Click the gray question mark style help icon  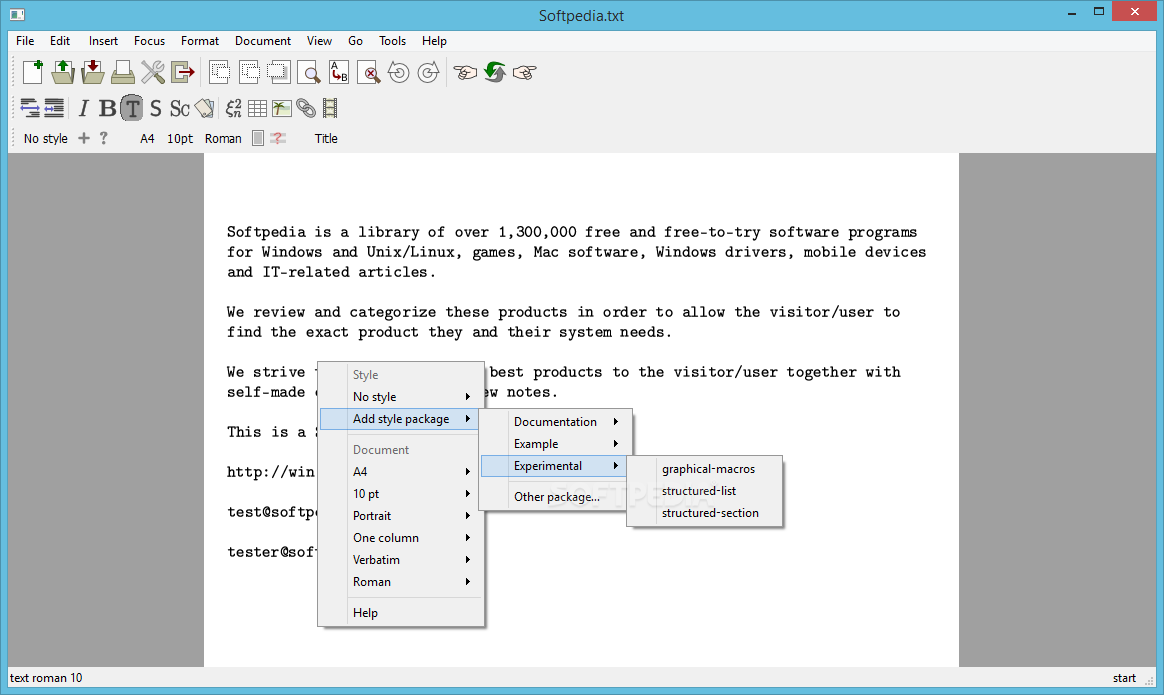pos(103,138)
